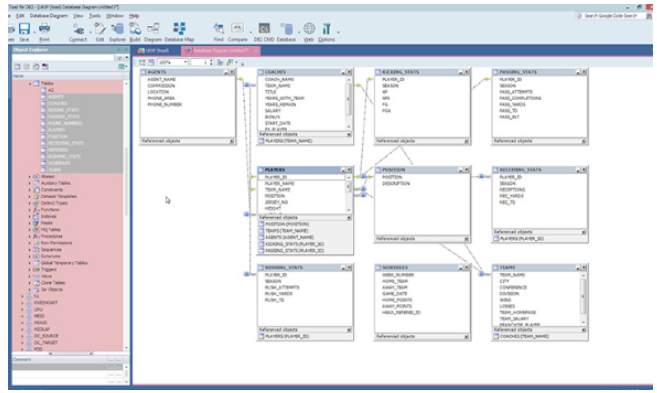Collapse the Tables tree node
Screen dimensions: 657x393
pyautogui.click(x=29, y=83)
